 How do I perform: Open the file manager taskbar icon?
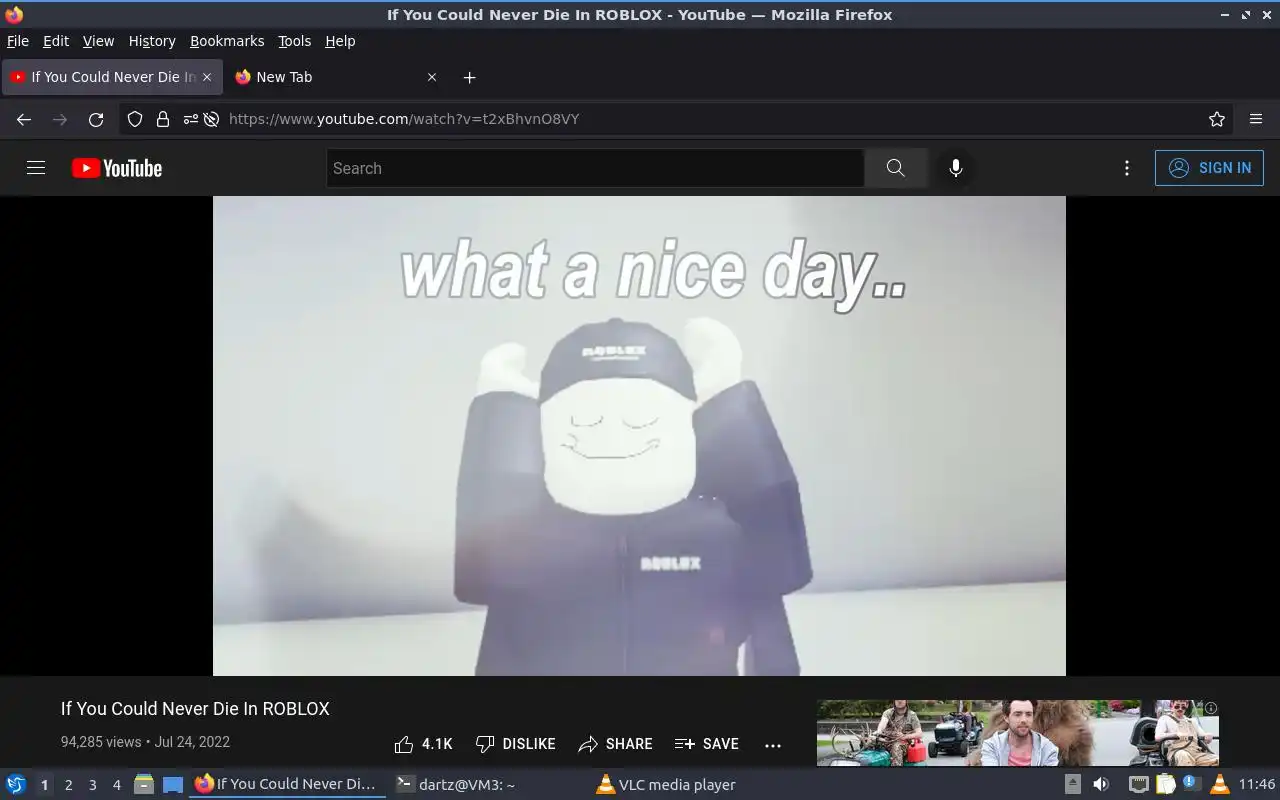[144, 784]
